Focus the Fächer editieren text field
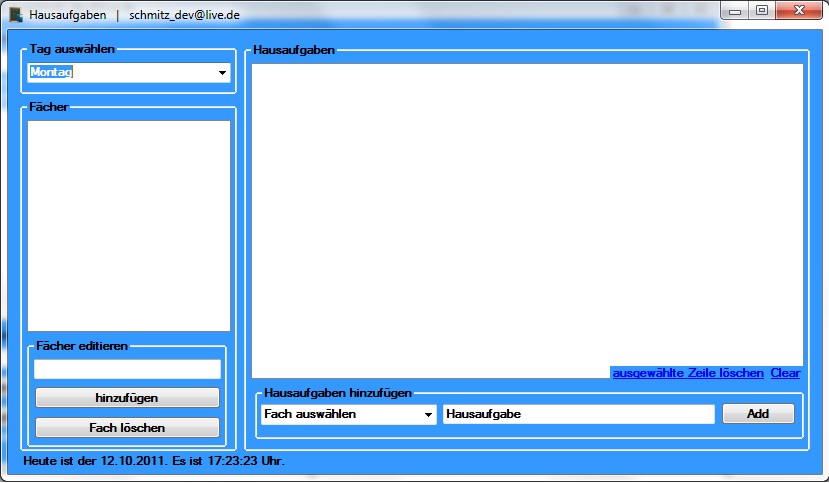Viewport: 829px width, 483px height. pos(127,369)
